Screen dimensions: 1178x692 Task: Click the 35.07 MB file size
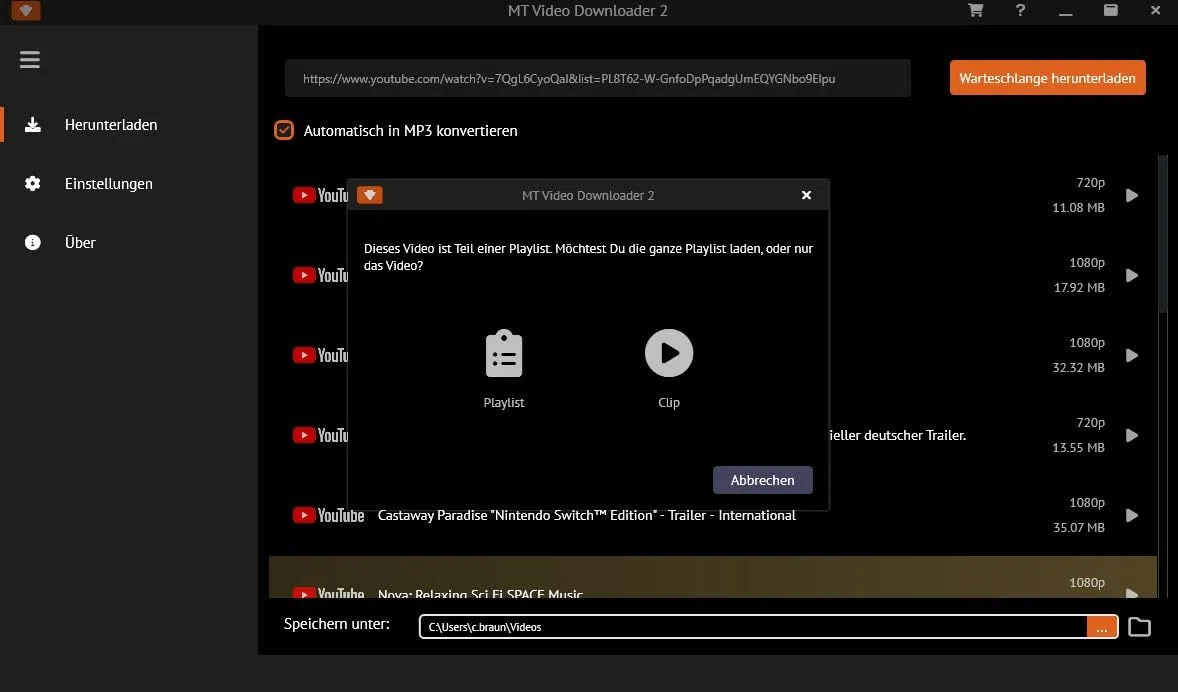click(x=1078, y=527)
